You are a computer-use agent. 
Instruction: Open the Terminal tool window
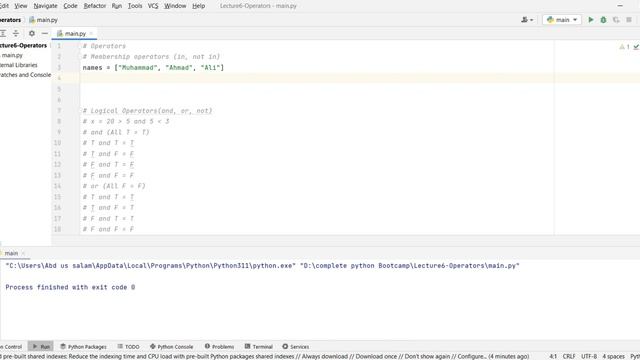(x=259, y=347)
